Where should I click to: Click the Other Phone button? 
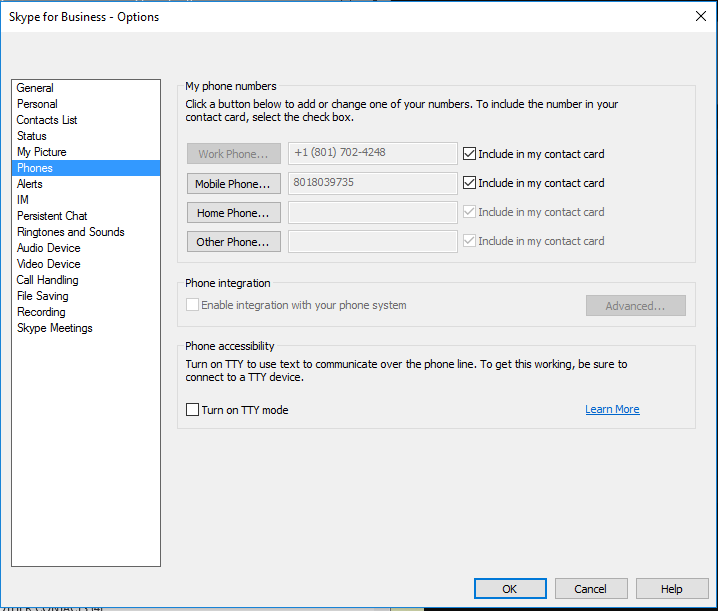pos(234,242)
